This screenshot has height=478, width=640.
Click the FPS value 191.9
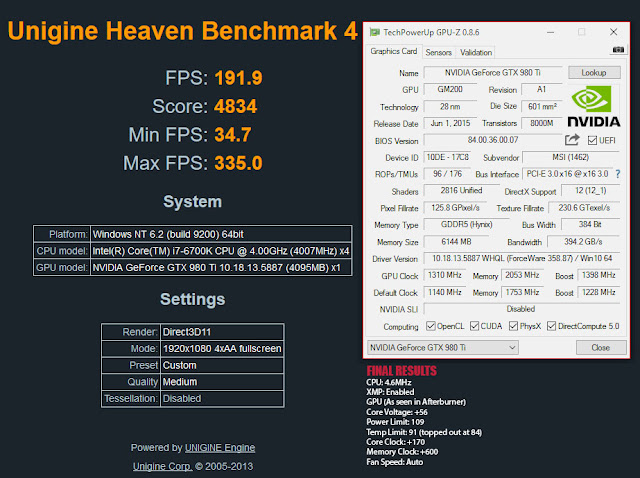(x=238, y=78)
